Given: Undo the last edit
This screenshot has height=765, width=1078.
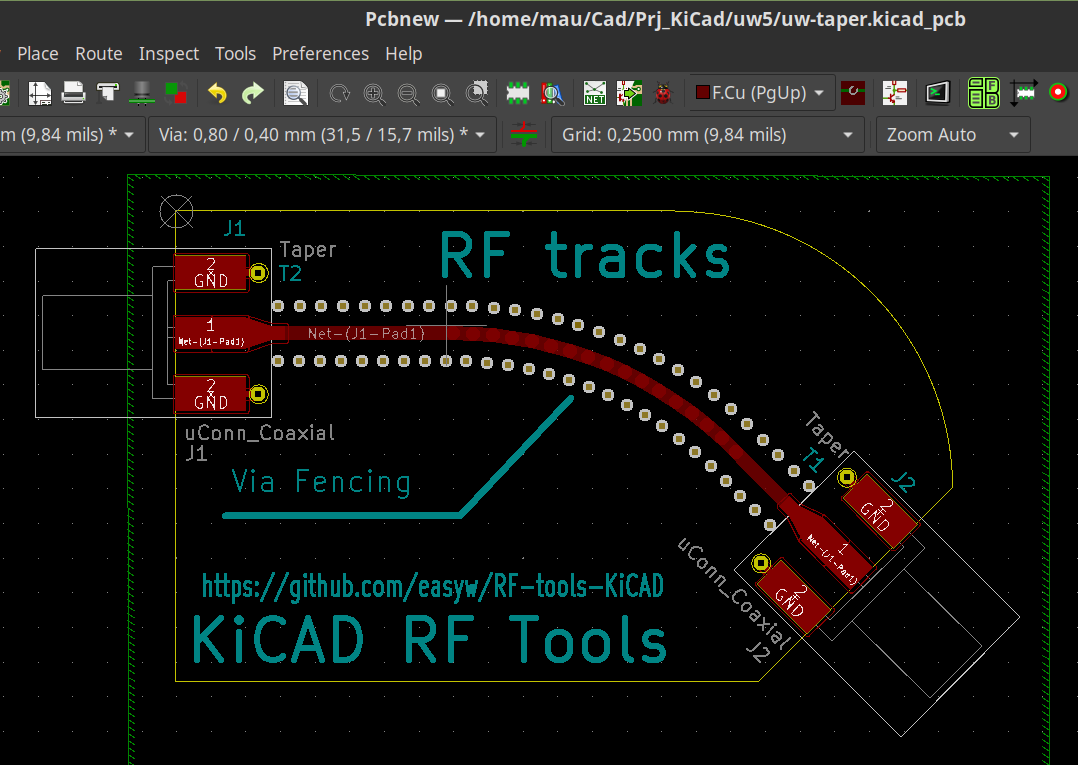Looking at the screenshot, I should click(x=217, y=94).
